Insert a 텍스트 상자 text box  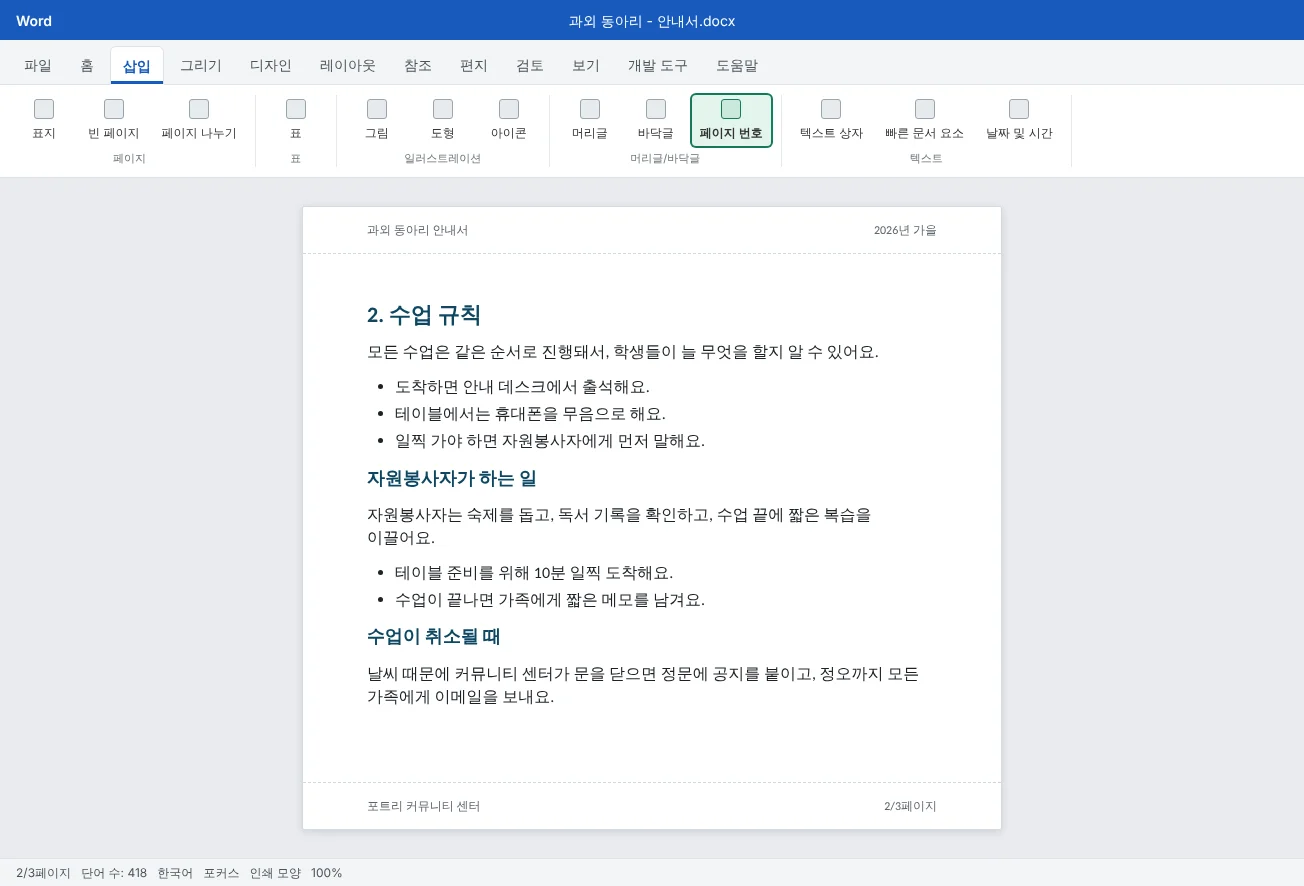pyautogui.click(x=831, y=120)
